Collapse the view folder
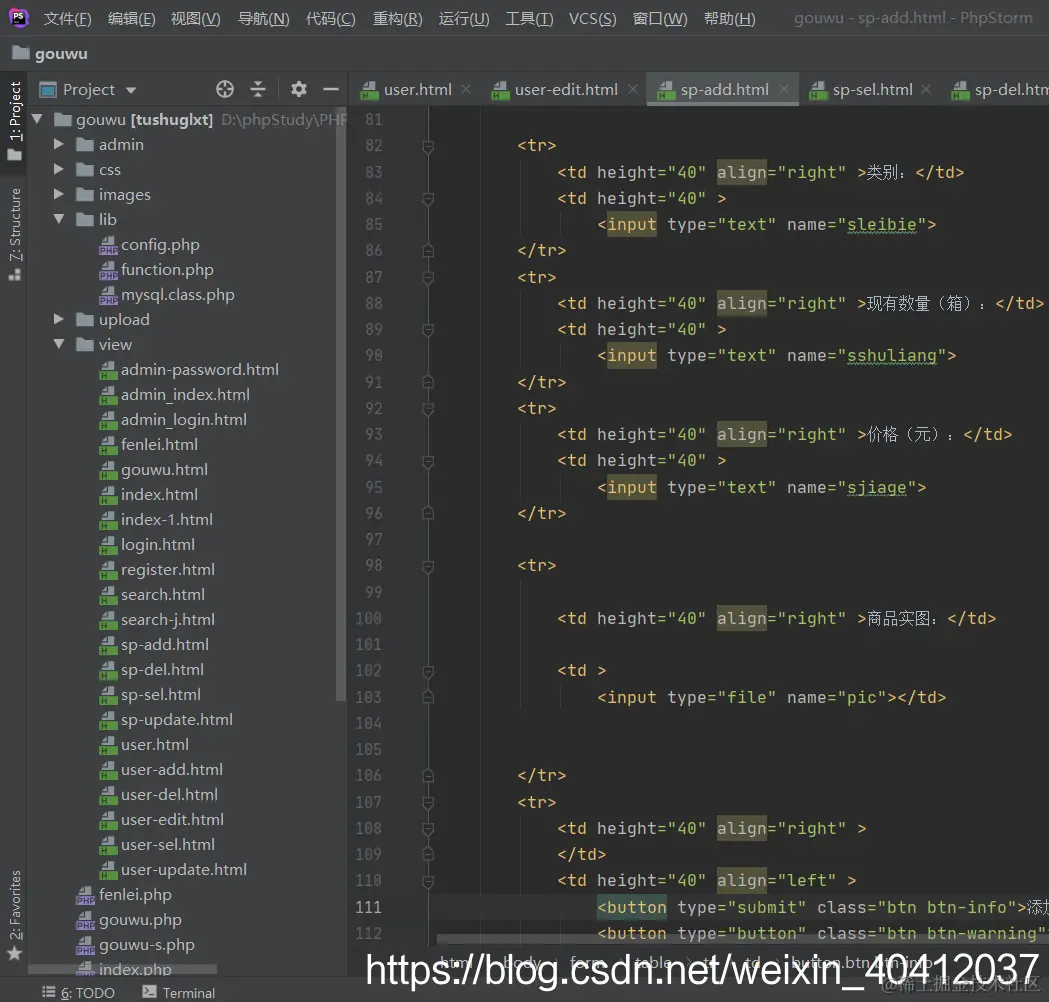This screenshot has height=1002, width=1049. point(59,344)
